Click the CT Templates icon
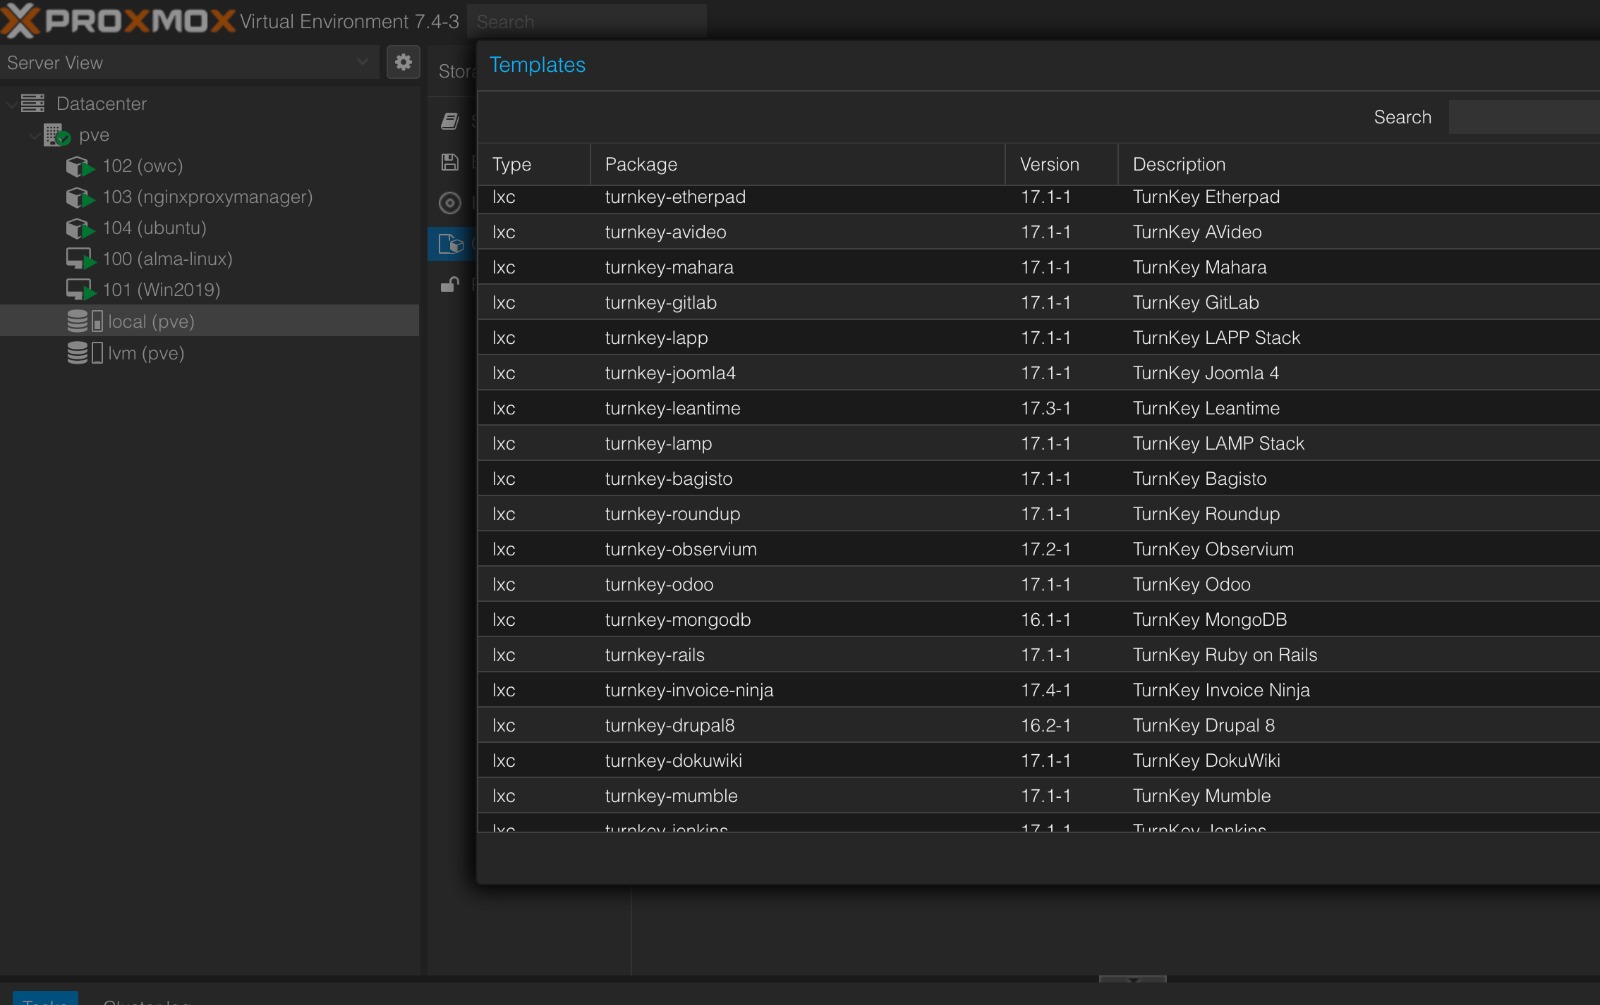 click(x=451, y=244)
